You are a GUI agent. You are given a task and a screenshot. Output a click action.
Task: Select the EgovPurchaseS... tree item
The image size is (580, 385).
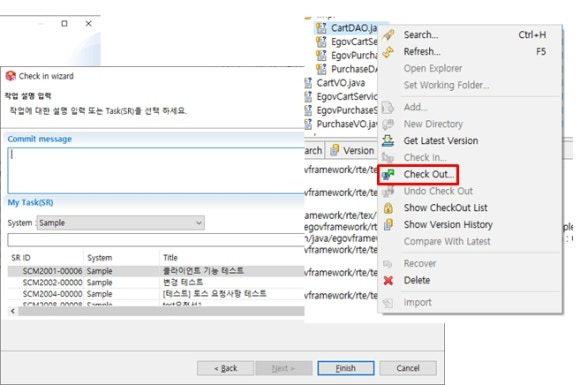(x=341, y=110)
